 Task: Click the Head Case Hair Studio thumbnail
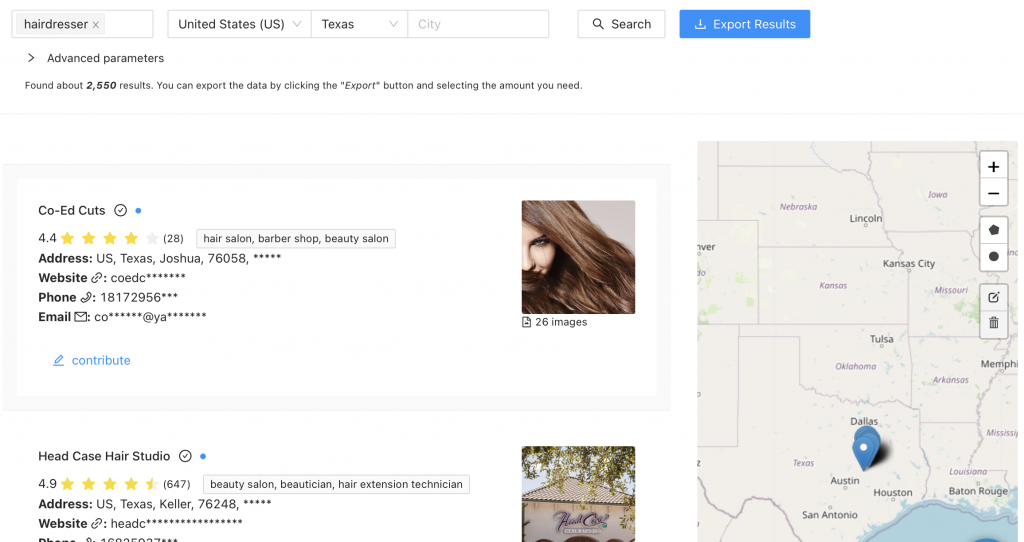[x=578, y=494]
